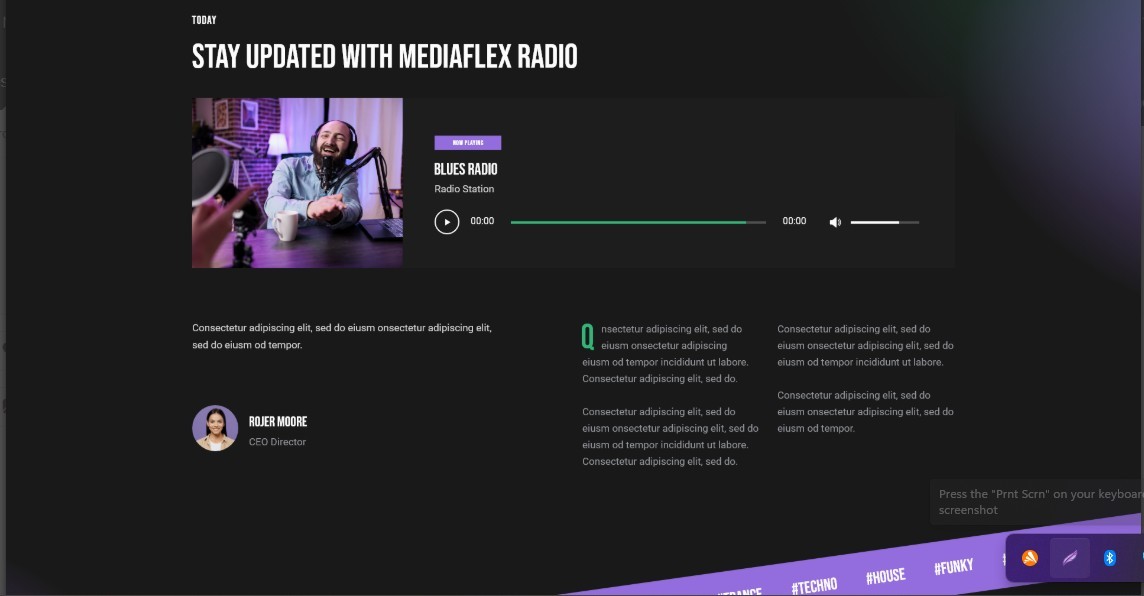This screenshot has width=1144, height=596.
Task: Click the #FUNKY hashtag
Action: (954, 567)
